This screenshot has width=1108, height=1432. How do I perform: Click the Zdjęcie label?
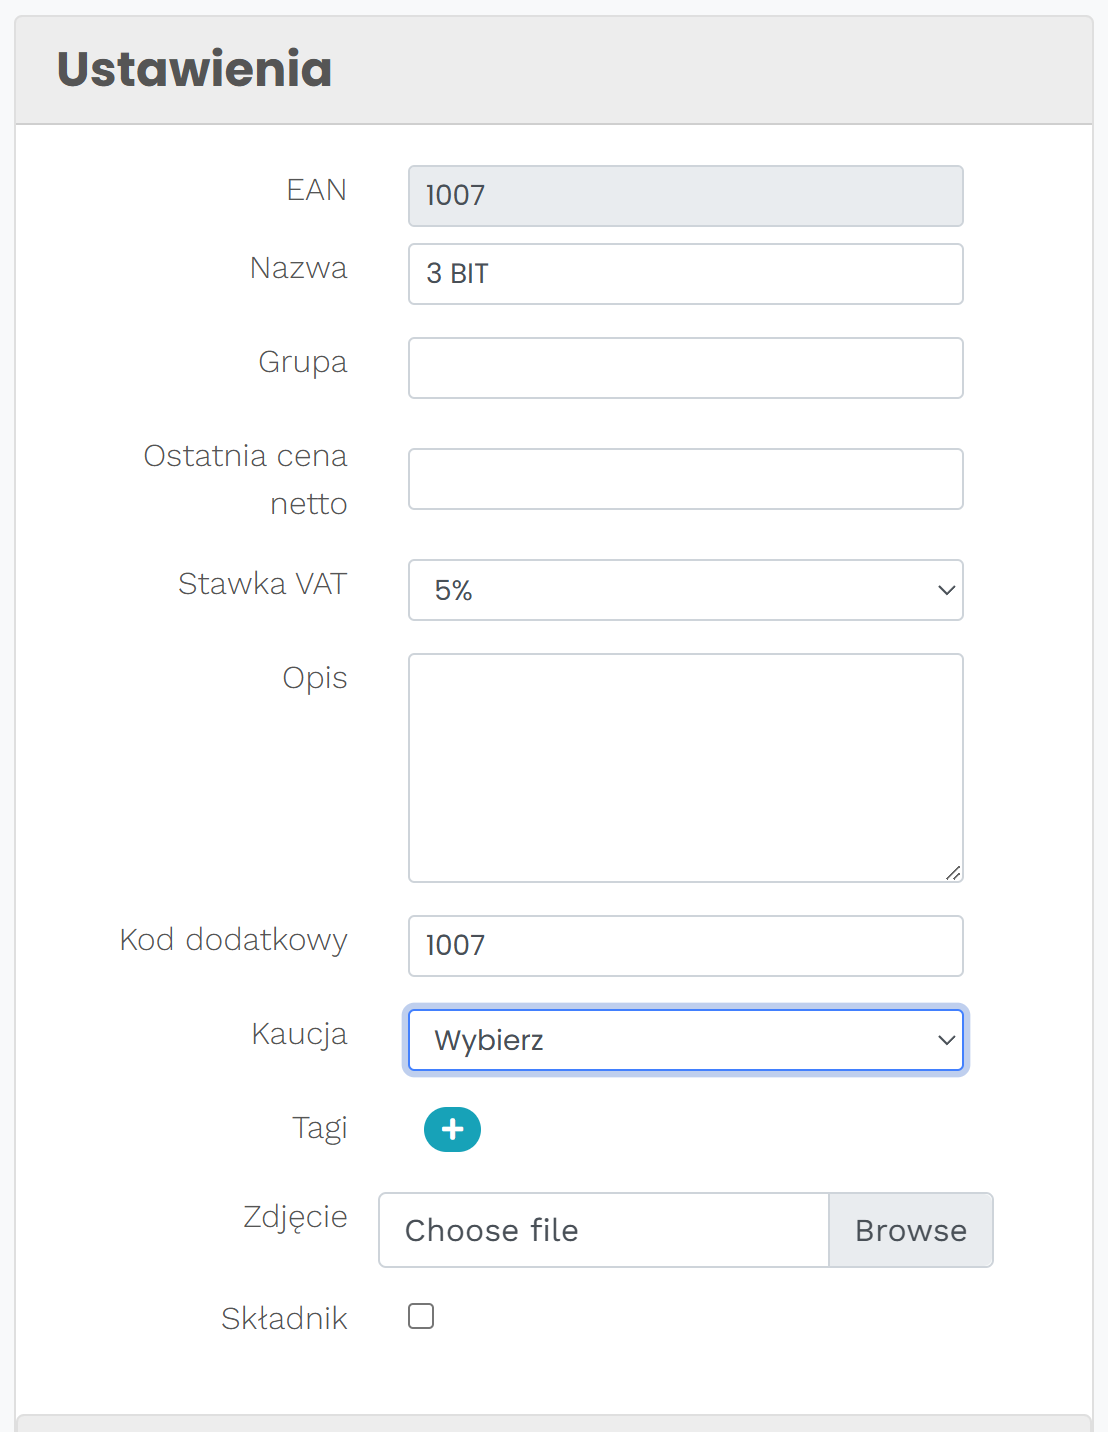point(295,1217)
